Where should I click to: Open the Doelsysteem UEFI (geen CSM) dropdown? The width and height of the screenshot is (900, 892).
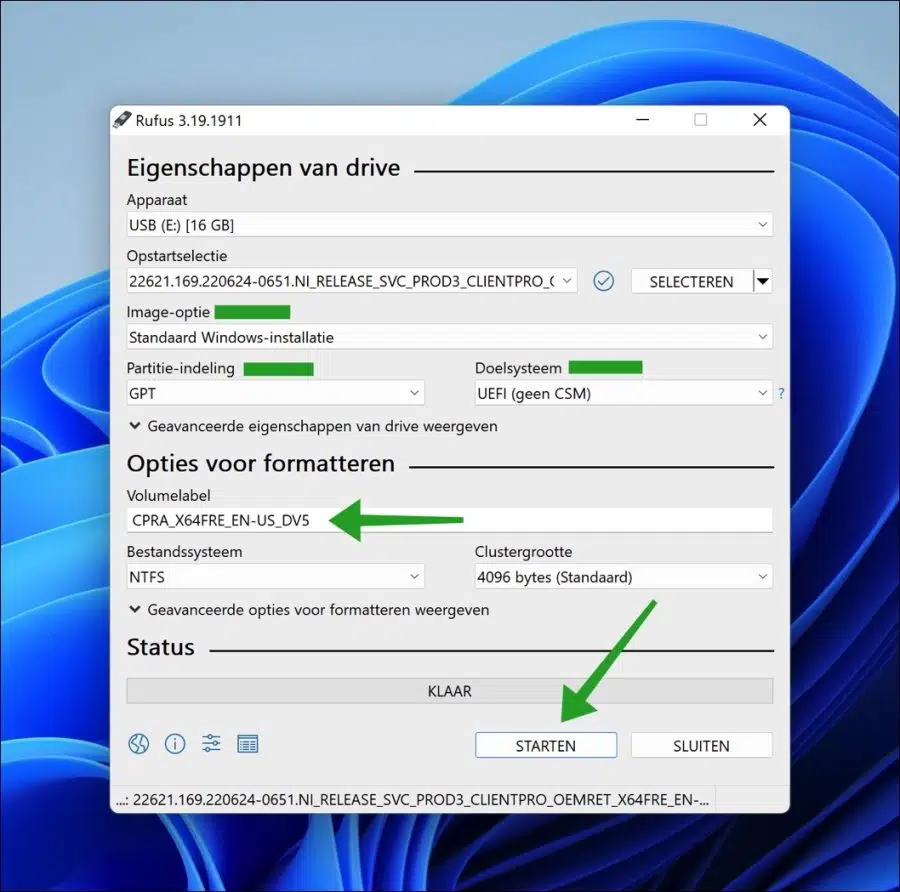tap(623, 393)
